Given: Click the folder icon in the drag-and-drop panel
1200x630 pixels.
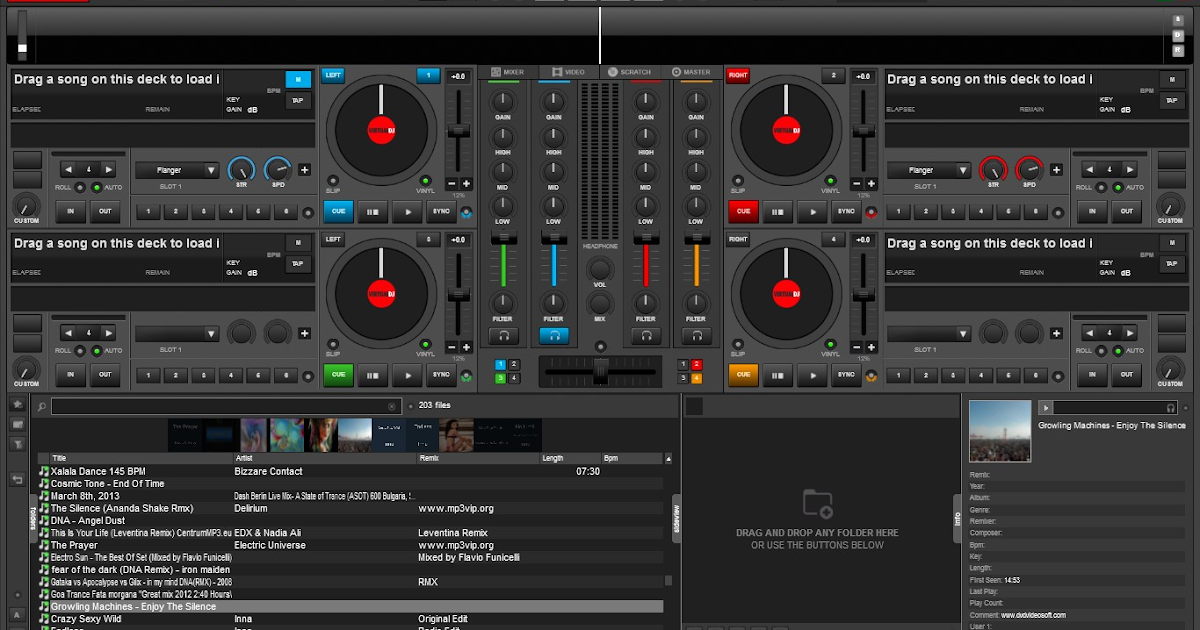Looking at the screenshot, I should [817, 502].
